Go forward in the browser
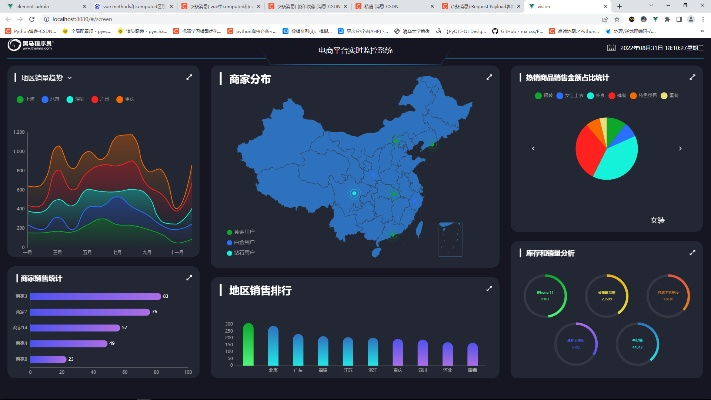The height and width of the screenshot is (400, 711). 20,19
